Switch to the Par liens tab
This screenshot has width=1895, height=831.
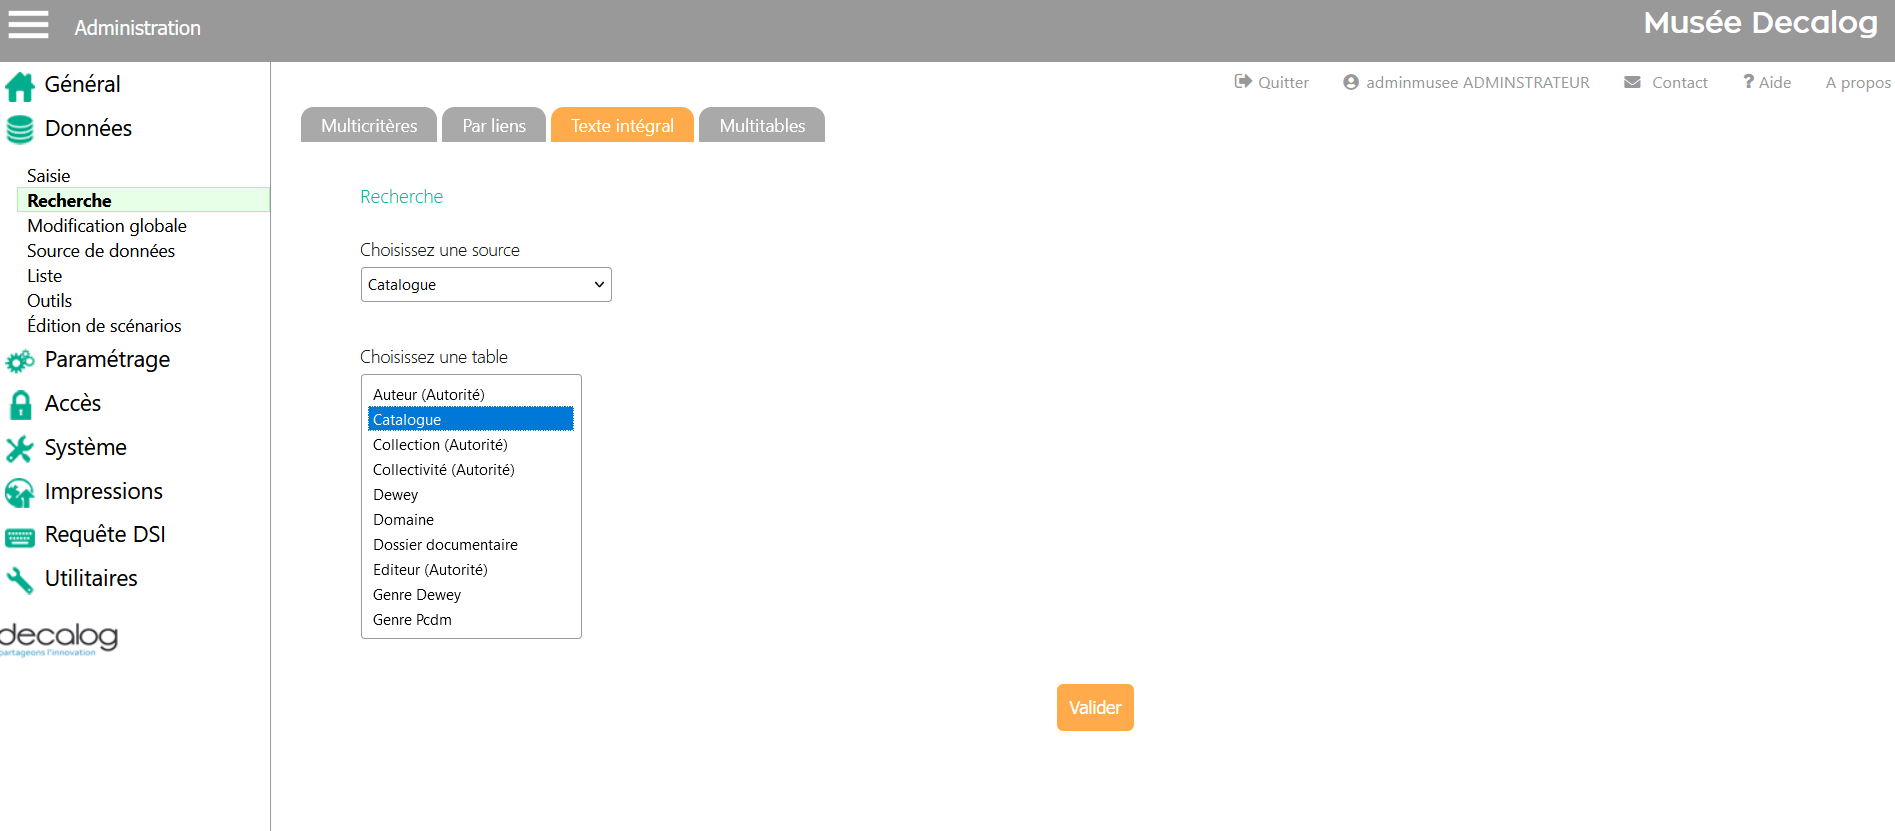click(x=494, y=126)
